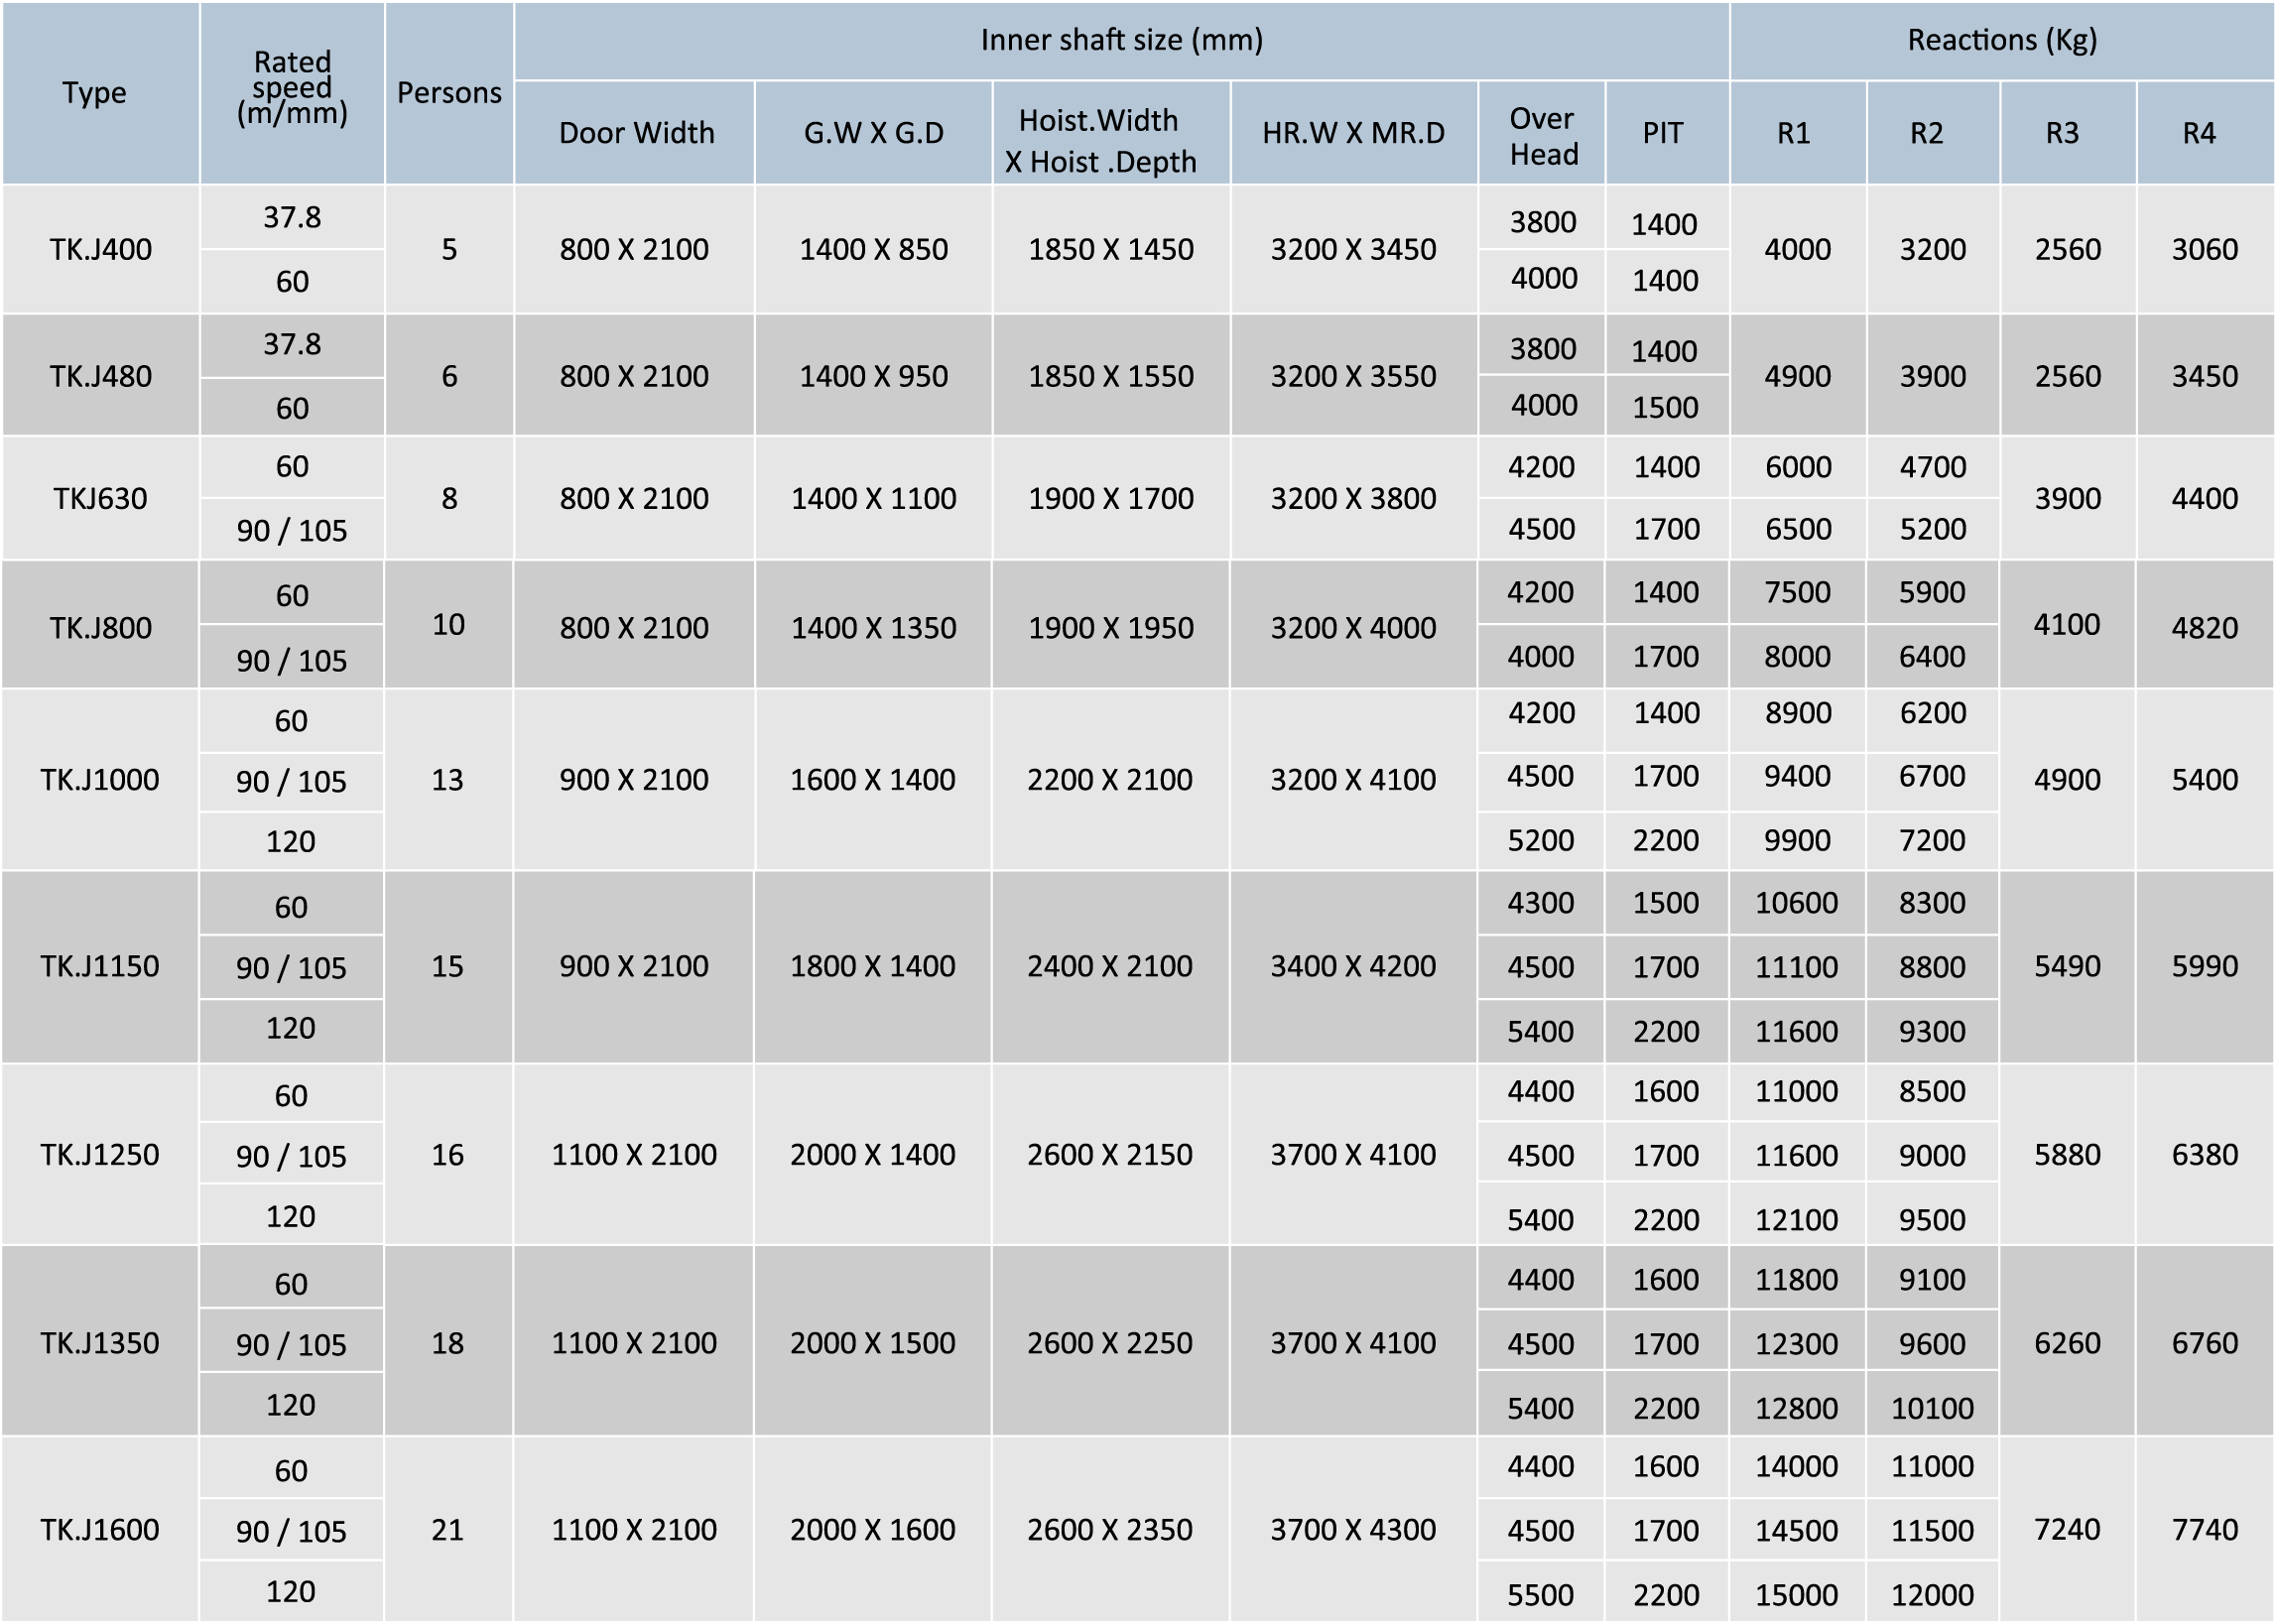The image size is (2277, 1624).
Task: Select the 21 persons cell
Action: click(447, 1529)
